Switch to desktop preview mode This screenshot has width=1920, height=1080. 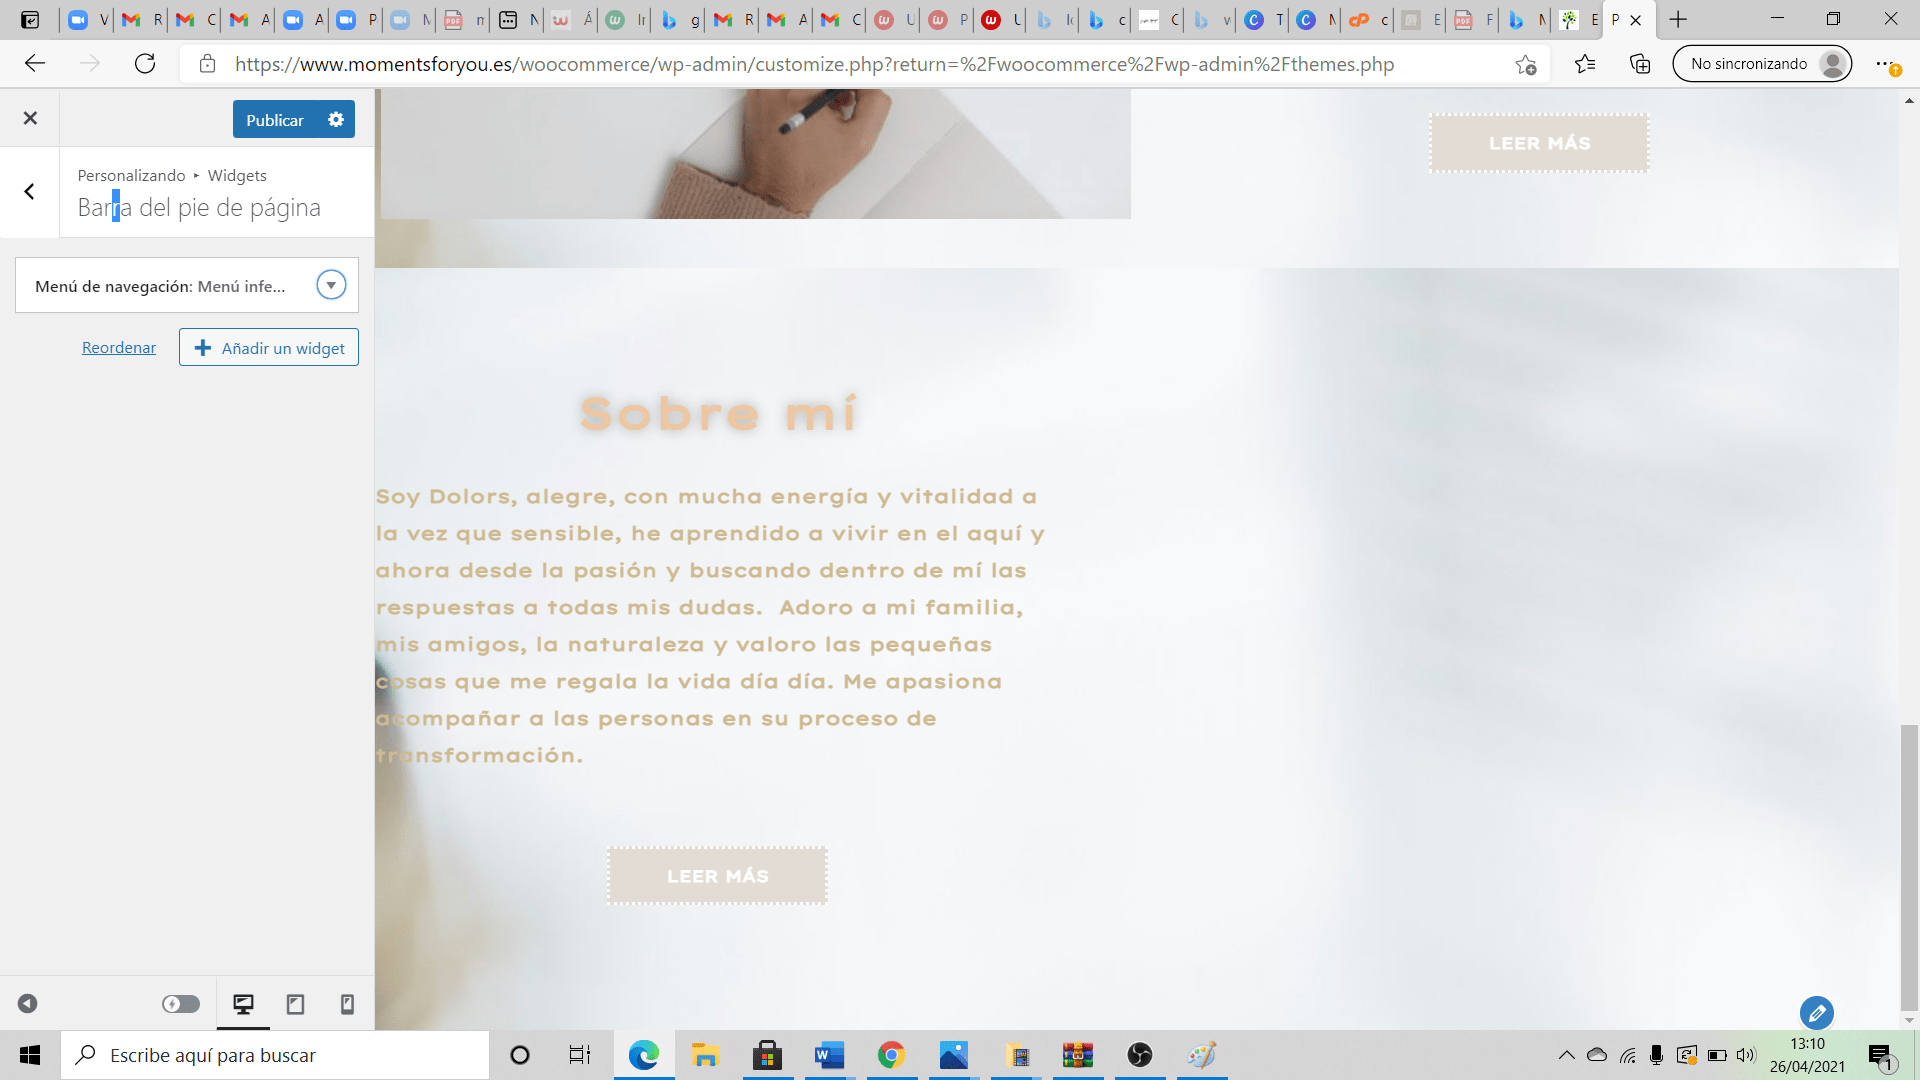pos(243,1003)
